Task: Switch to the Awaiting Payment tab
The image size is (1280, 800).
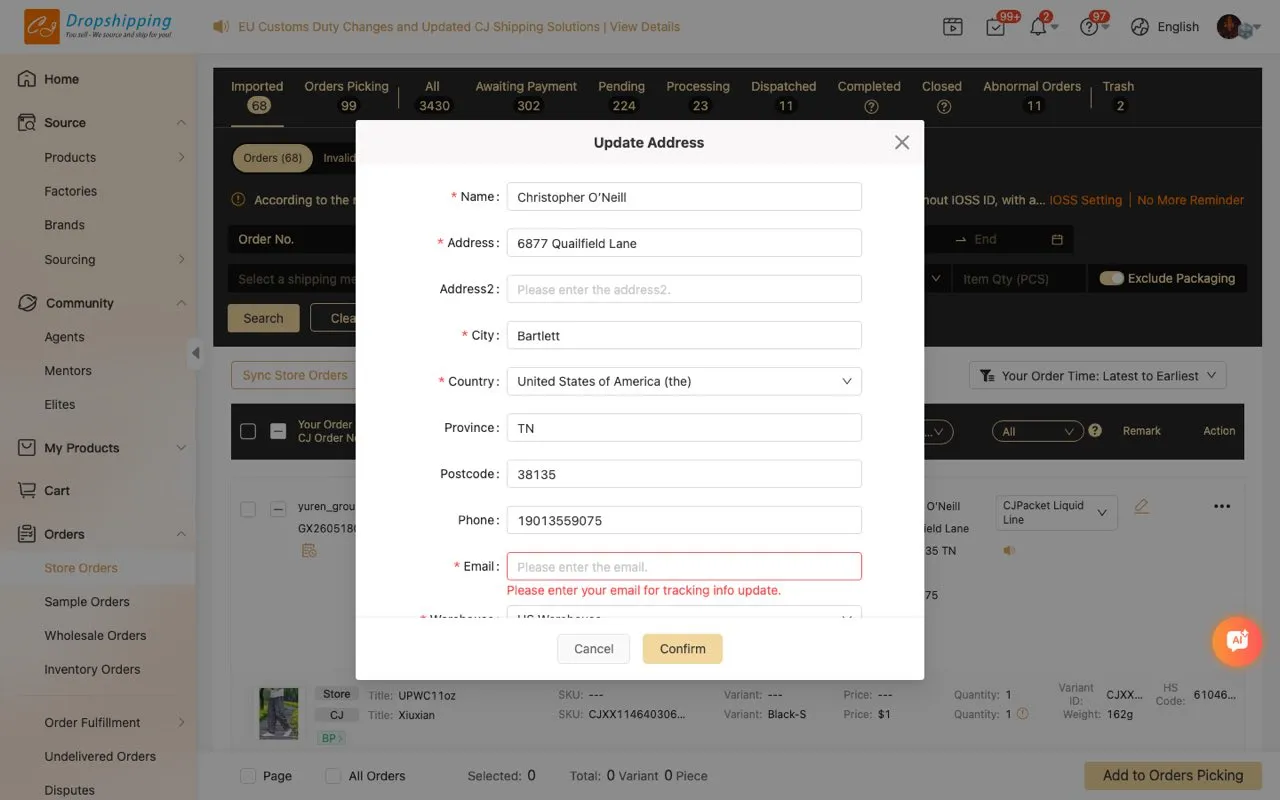Action: tap(526, 96)
